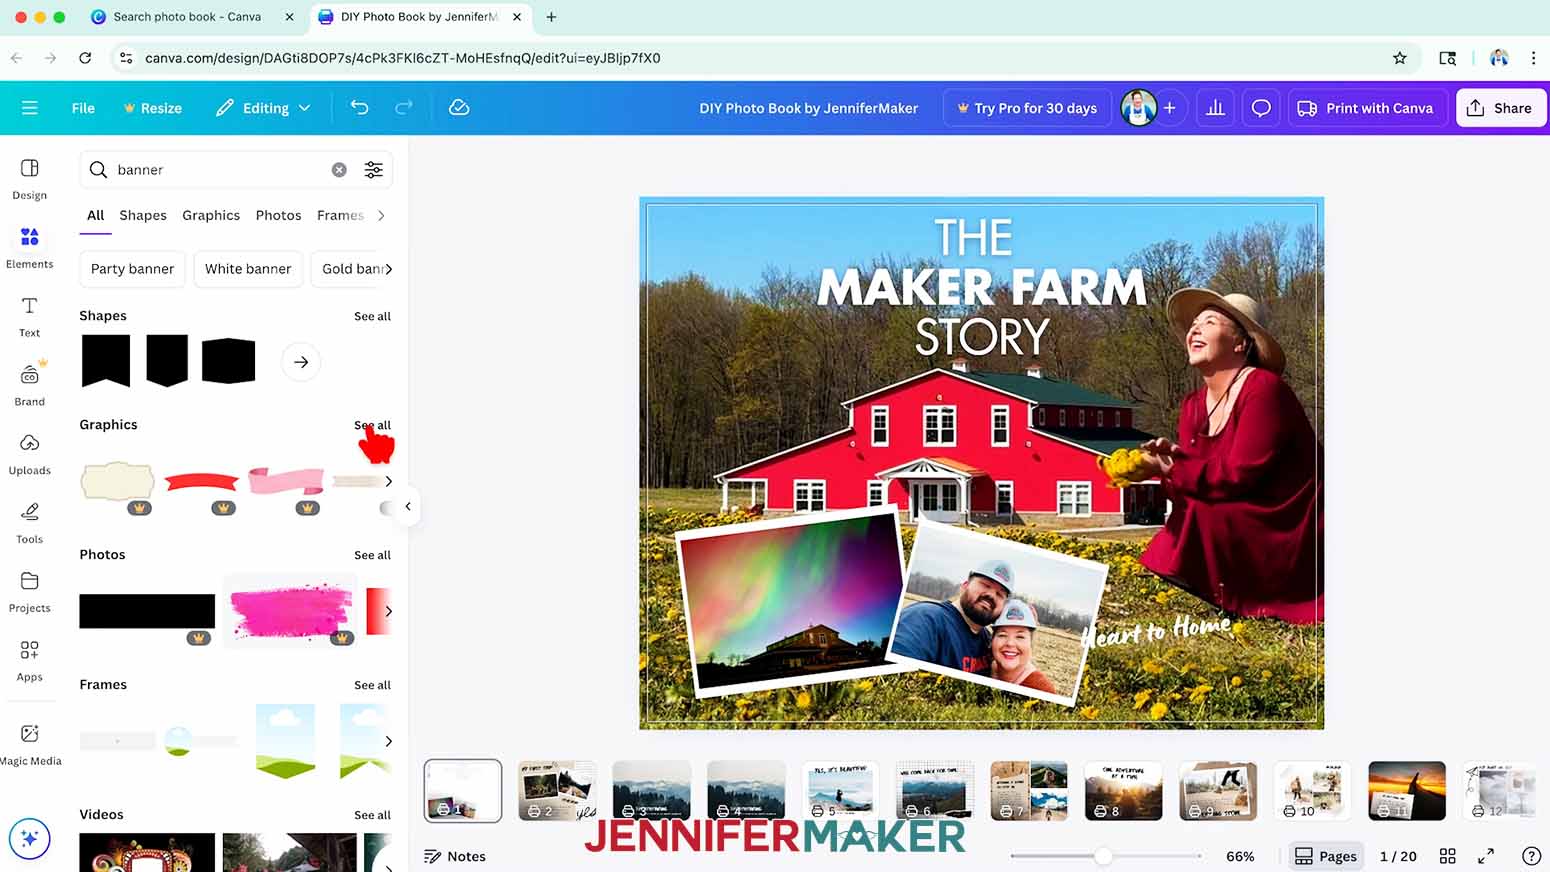
Task: Enter fullscreen present mode
Action: [x=1486, y=856]
